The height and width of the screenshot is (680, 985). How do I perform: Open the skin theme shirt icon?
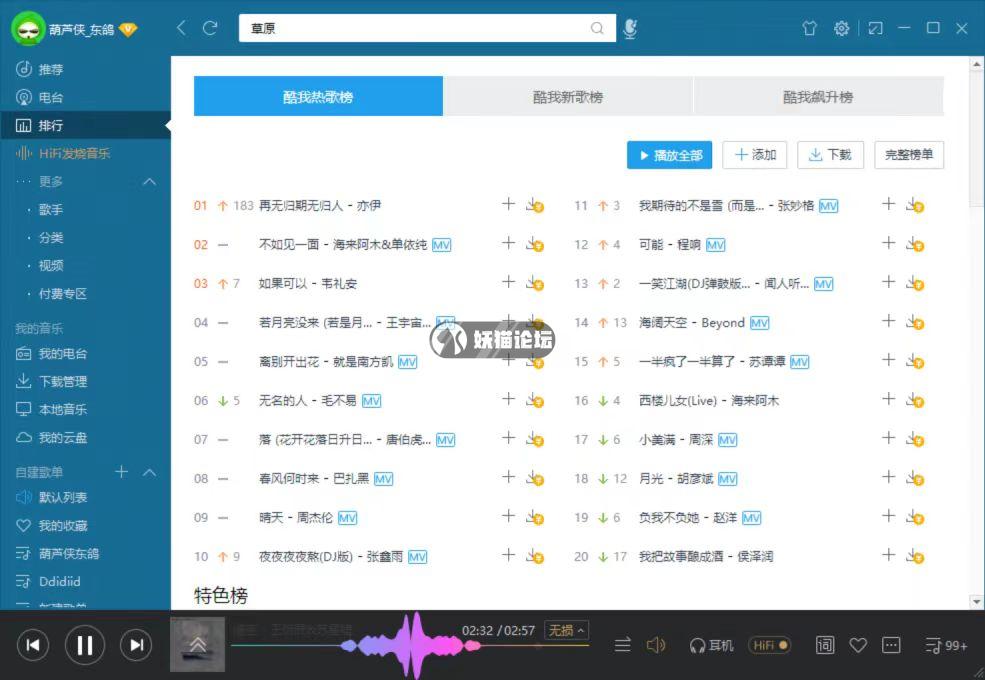point(810,28)
